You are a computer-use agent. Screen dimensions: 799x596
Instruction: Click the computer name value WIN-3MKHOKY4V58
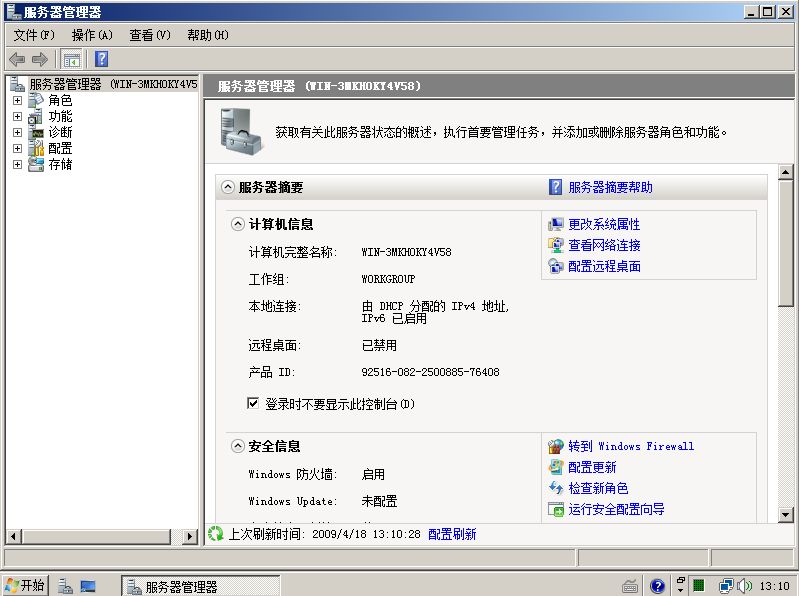pos(406,252)
